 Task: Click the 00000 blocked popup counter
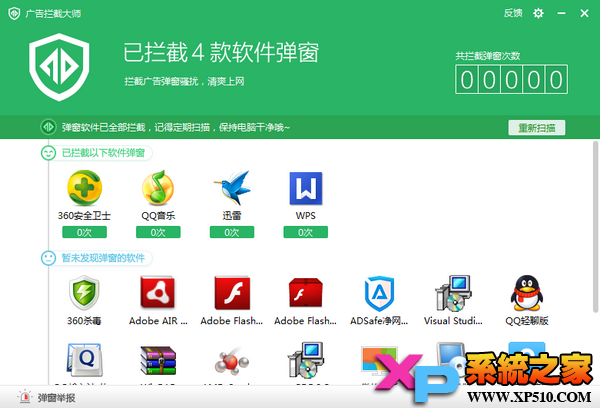click(x=511, y=80)
